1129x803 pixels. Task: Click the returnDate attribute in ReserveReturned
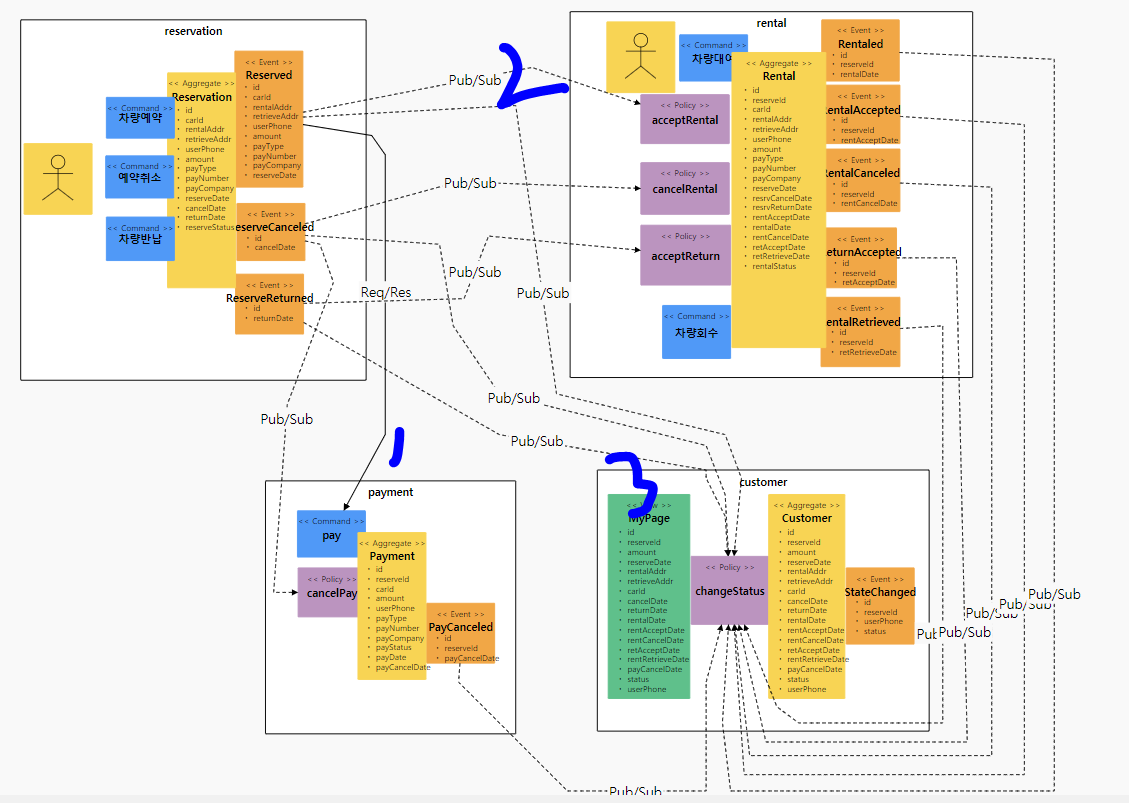(273, 318)
